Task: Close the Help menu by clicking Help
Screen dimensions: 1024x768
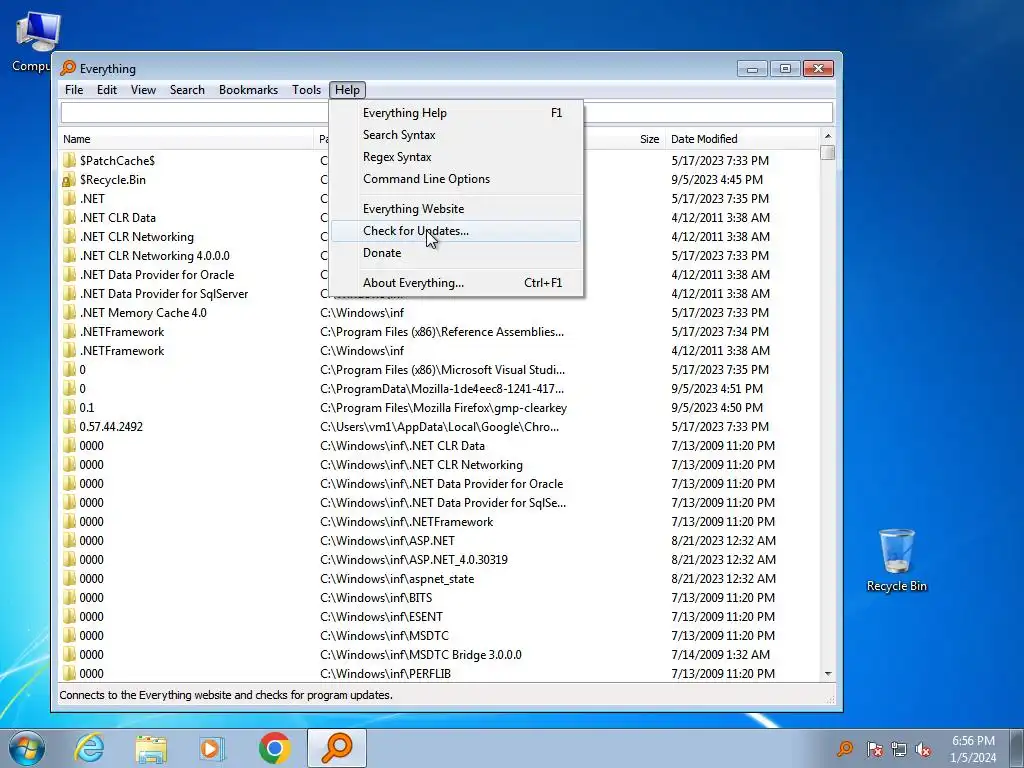Action: (347, 90)
